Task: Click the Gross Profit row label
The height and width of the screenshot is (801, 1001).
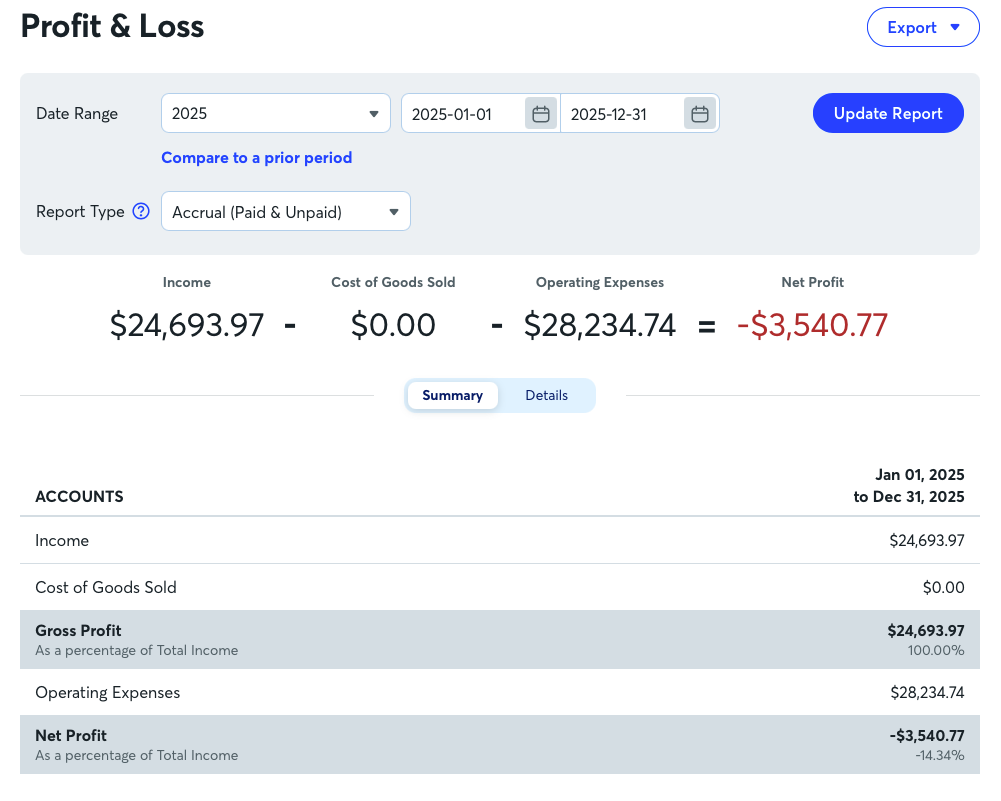Action: (78, 630)
